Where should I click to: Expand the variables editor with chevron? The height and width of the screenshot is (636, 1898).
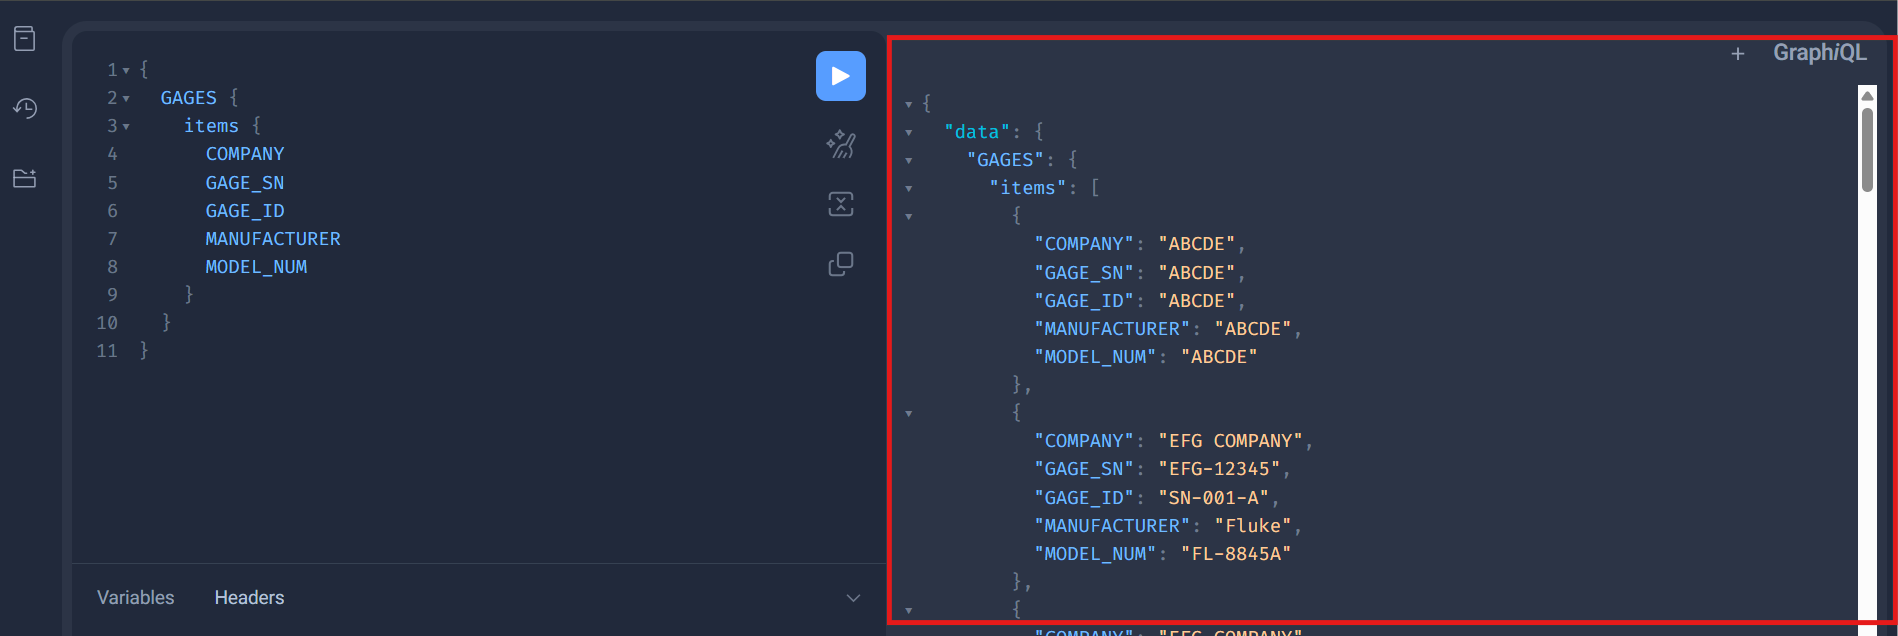click(x=853, y=598)
